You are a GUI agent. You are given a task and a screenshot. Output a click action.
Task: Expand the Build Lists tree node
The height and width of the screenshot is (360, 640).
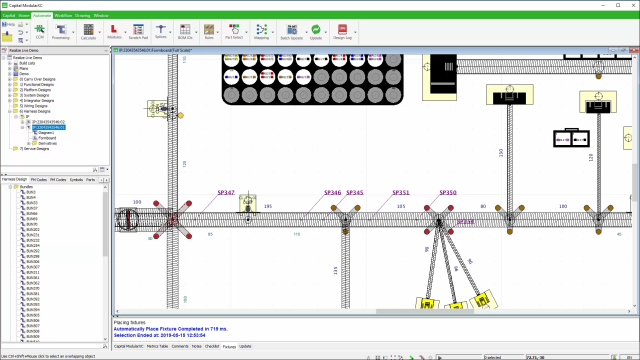click(10, 63)
